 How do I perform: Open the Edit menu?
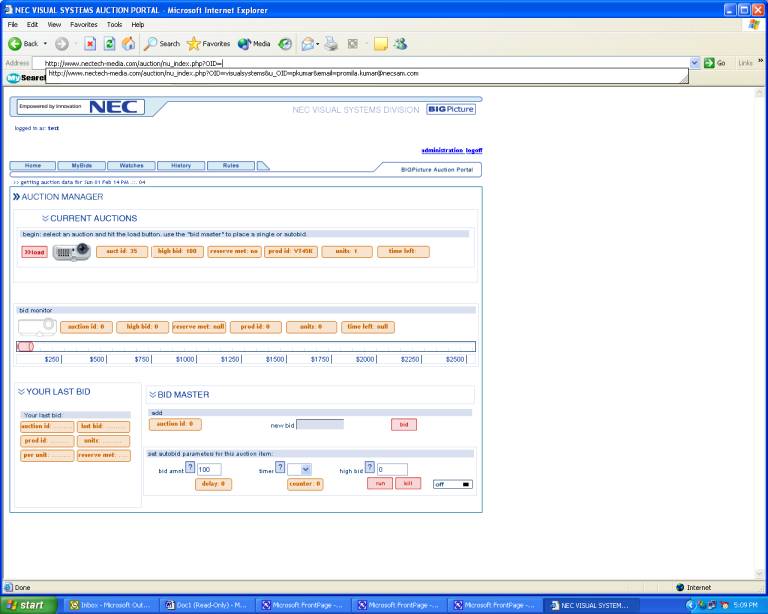click(32, 24)
